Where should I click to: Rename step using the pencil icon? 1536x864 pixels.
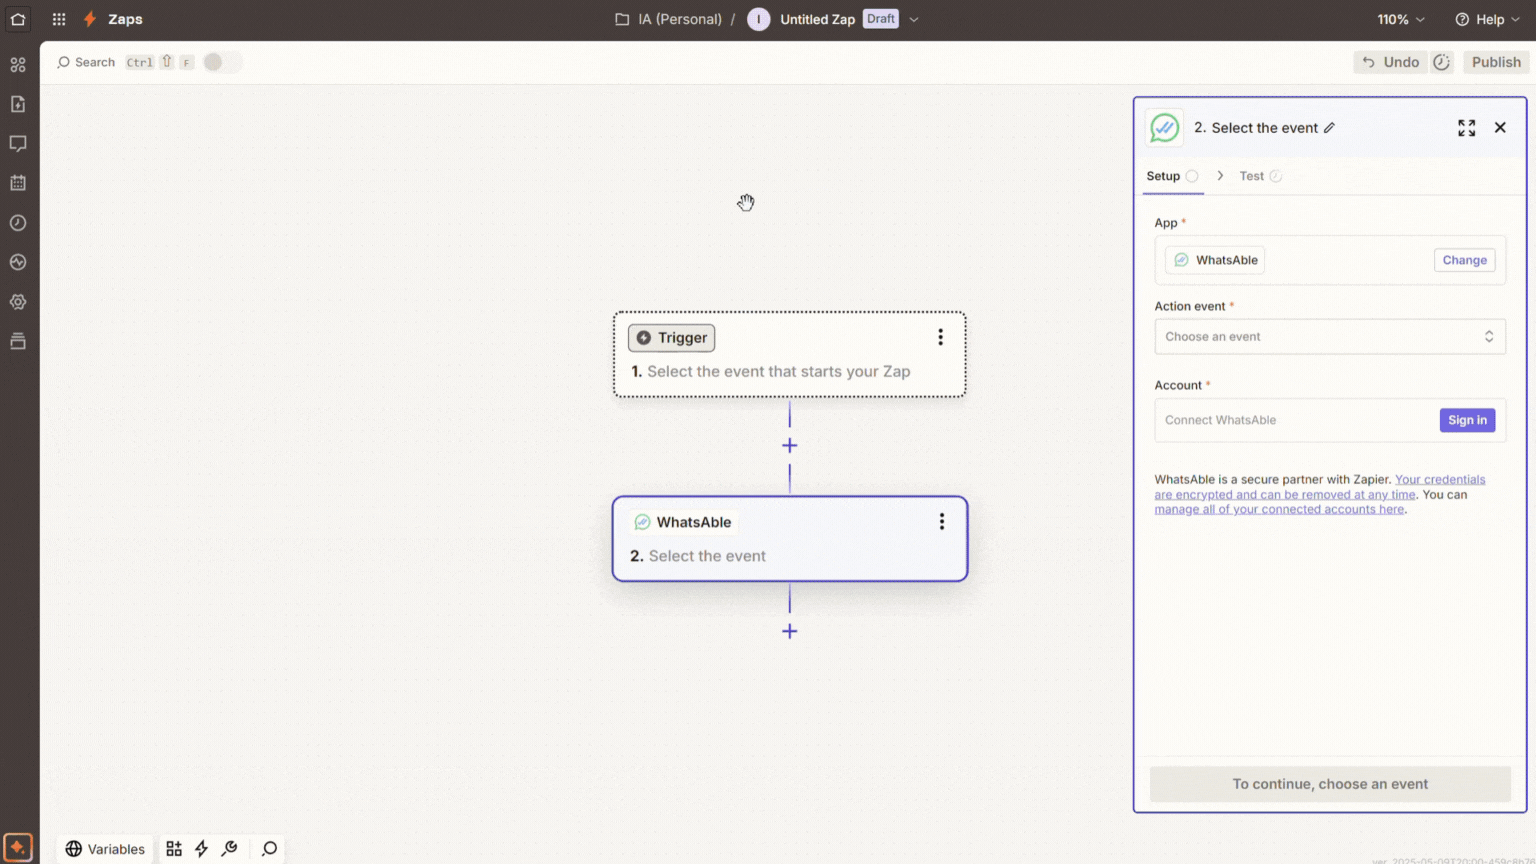click(1329, 128)
